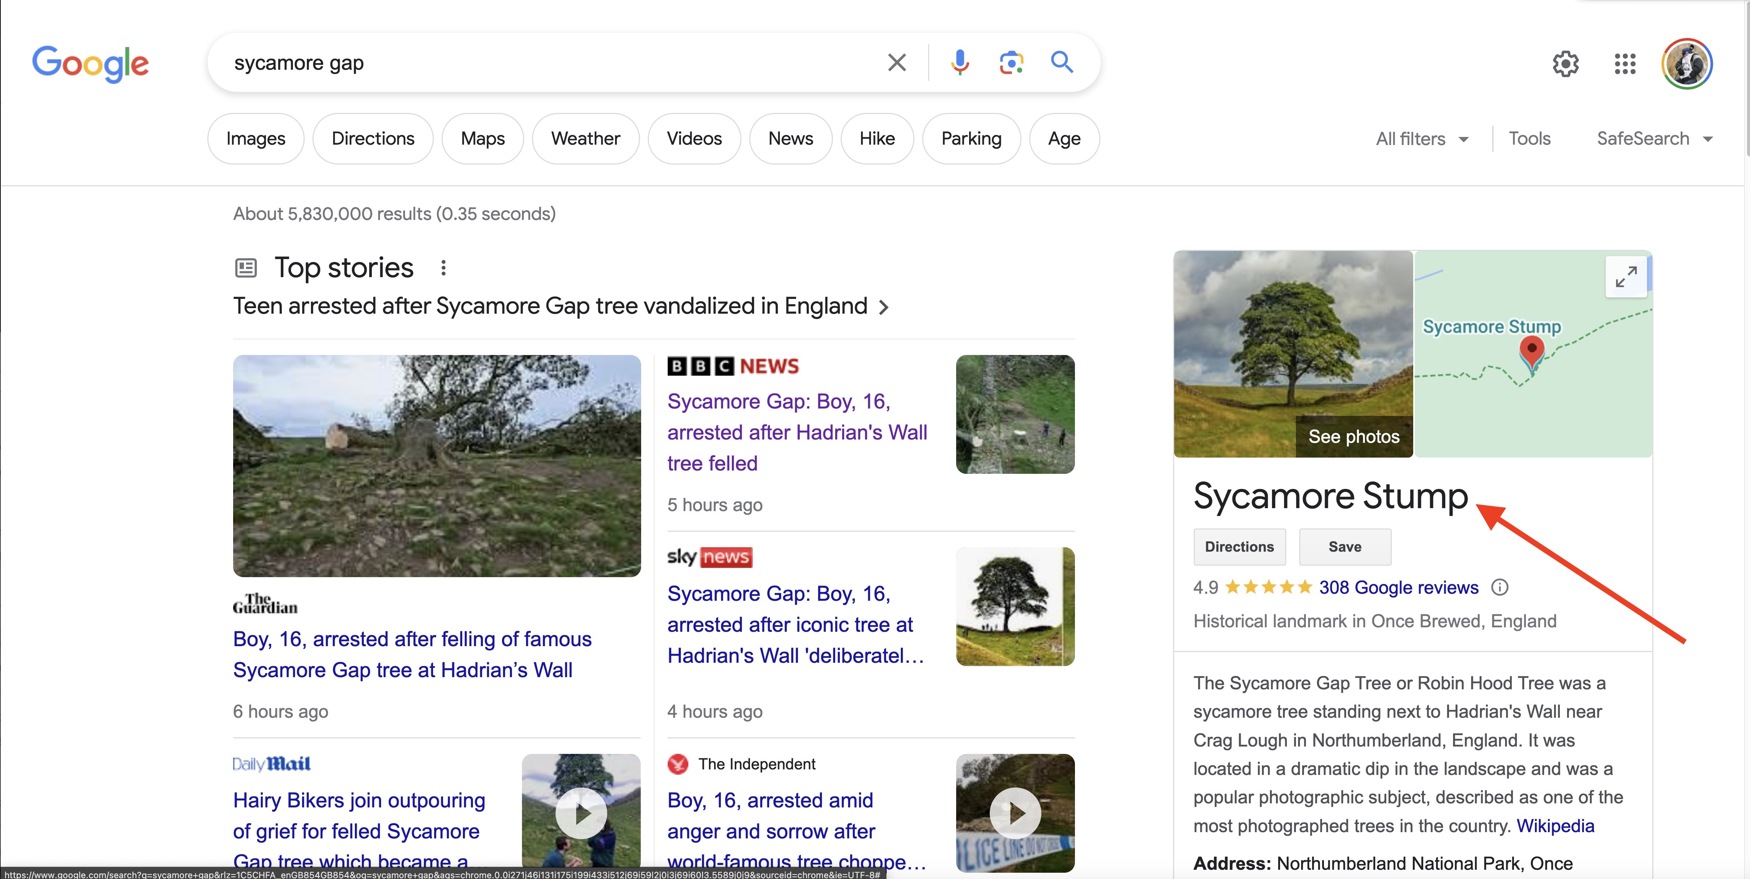Click Historical landmark in Once Brewed text
Screen dimensions: 1750x879
click(1375, 621)
